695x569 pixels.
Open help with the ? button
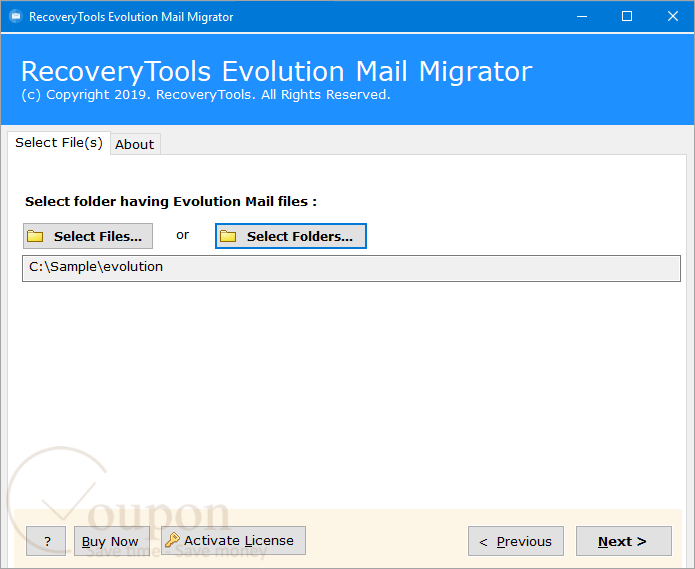pyautogui.click(x=46, y=541)
